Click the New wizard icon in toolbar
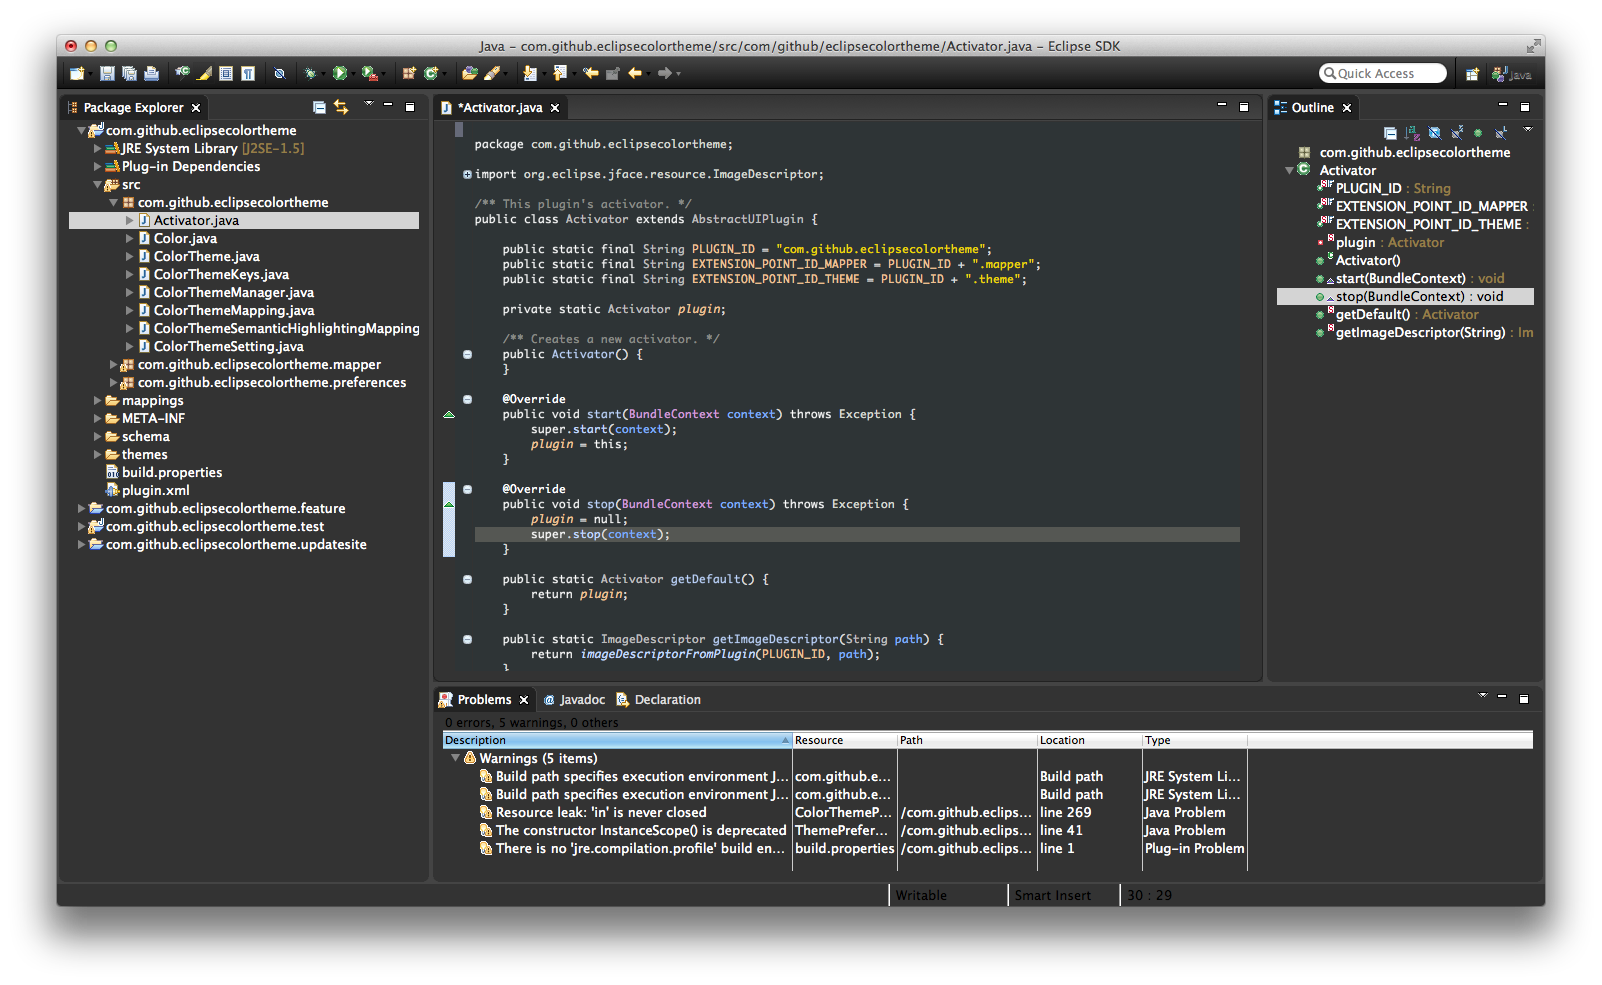 click(x=76, y=73)
